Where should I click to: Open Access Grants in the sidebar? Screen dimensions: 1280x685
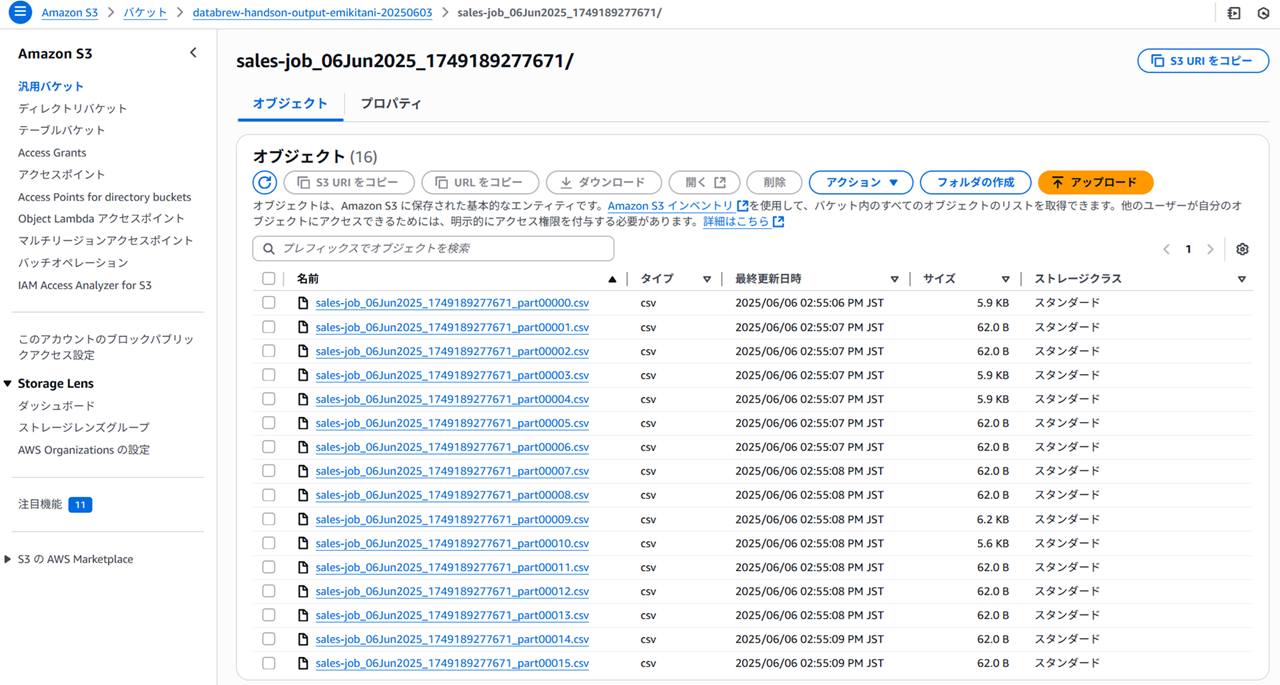(x=52, y=153)
